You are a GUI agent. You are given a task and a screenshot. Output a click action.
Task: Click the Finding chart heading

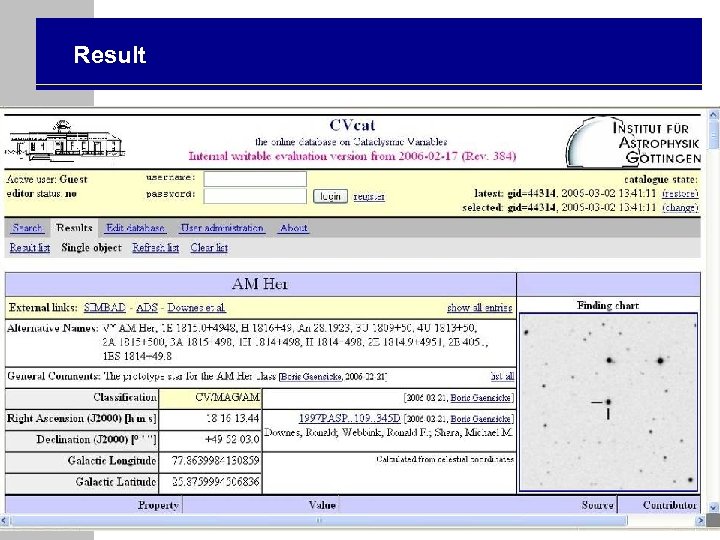point(608,305)
